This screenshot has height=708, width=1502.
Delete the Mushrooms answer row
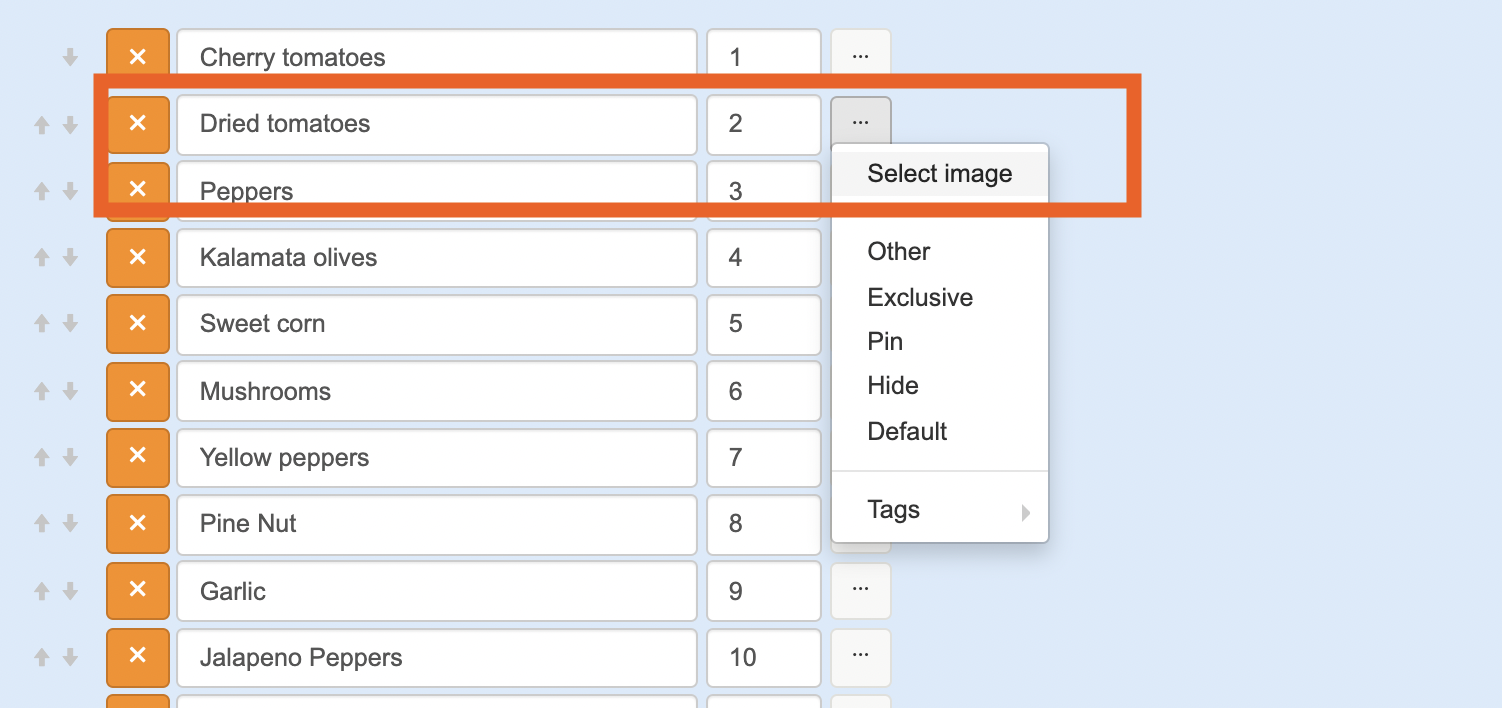click(x=138, y=390)
